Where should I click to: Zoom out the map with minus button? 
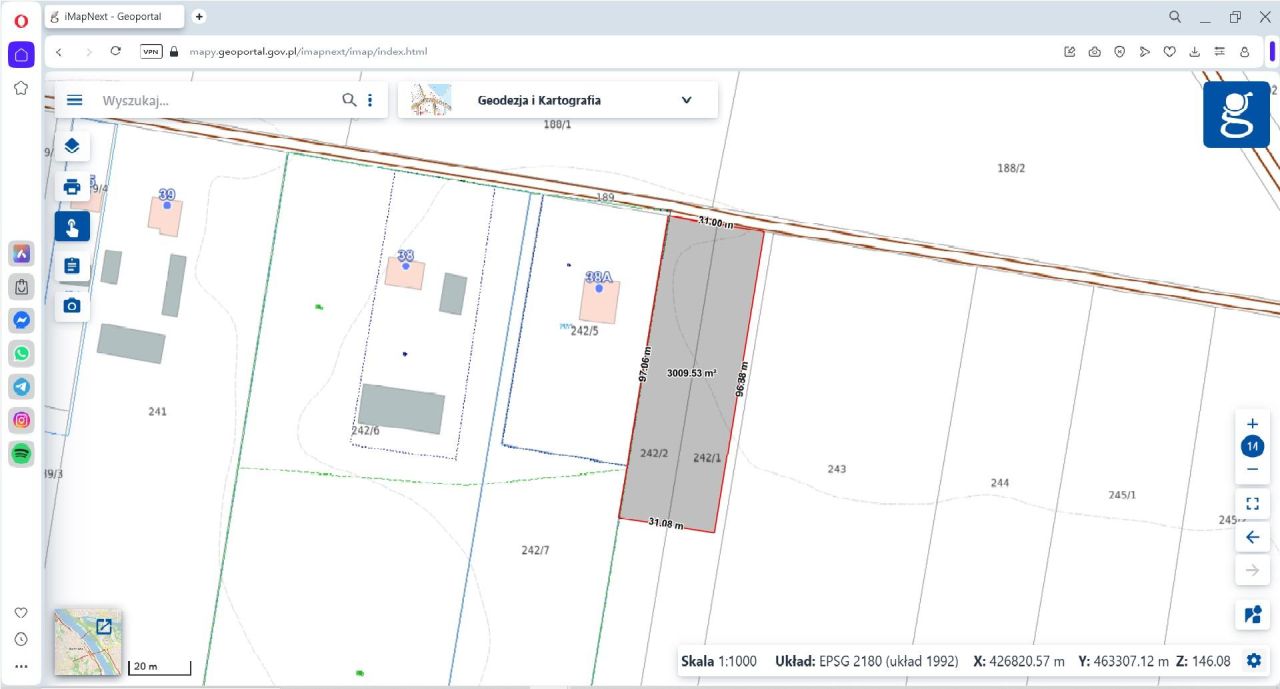pyautogui.click(x=1252, y=469)
